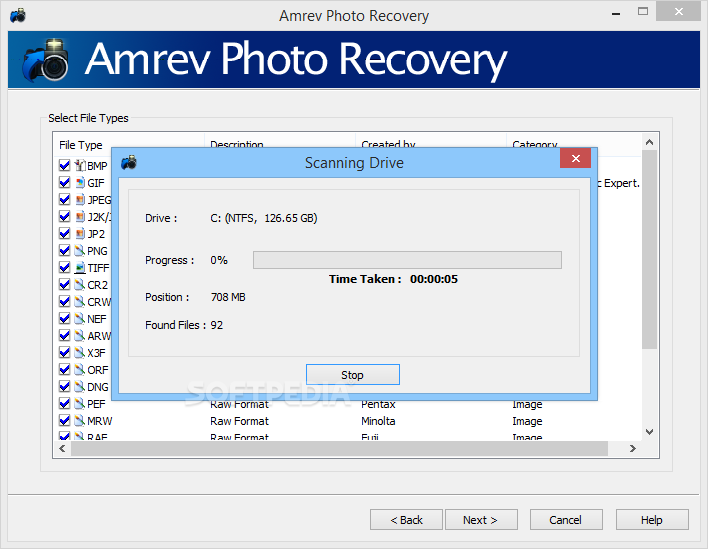Uncheck the JPEG file type checkbox
Viewport: 708px width, 549px height.
pos(65,200)
